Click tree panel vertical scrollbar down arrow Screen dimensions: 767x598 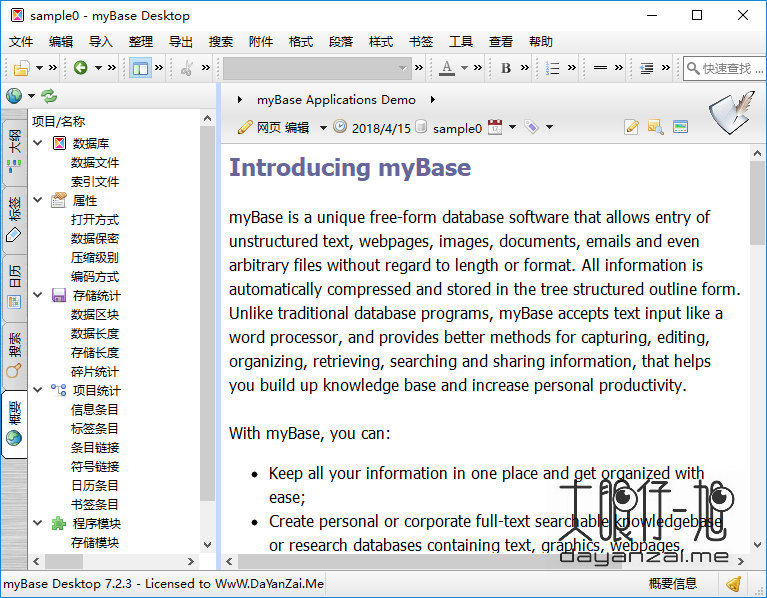click(207, 544)
